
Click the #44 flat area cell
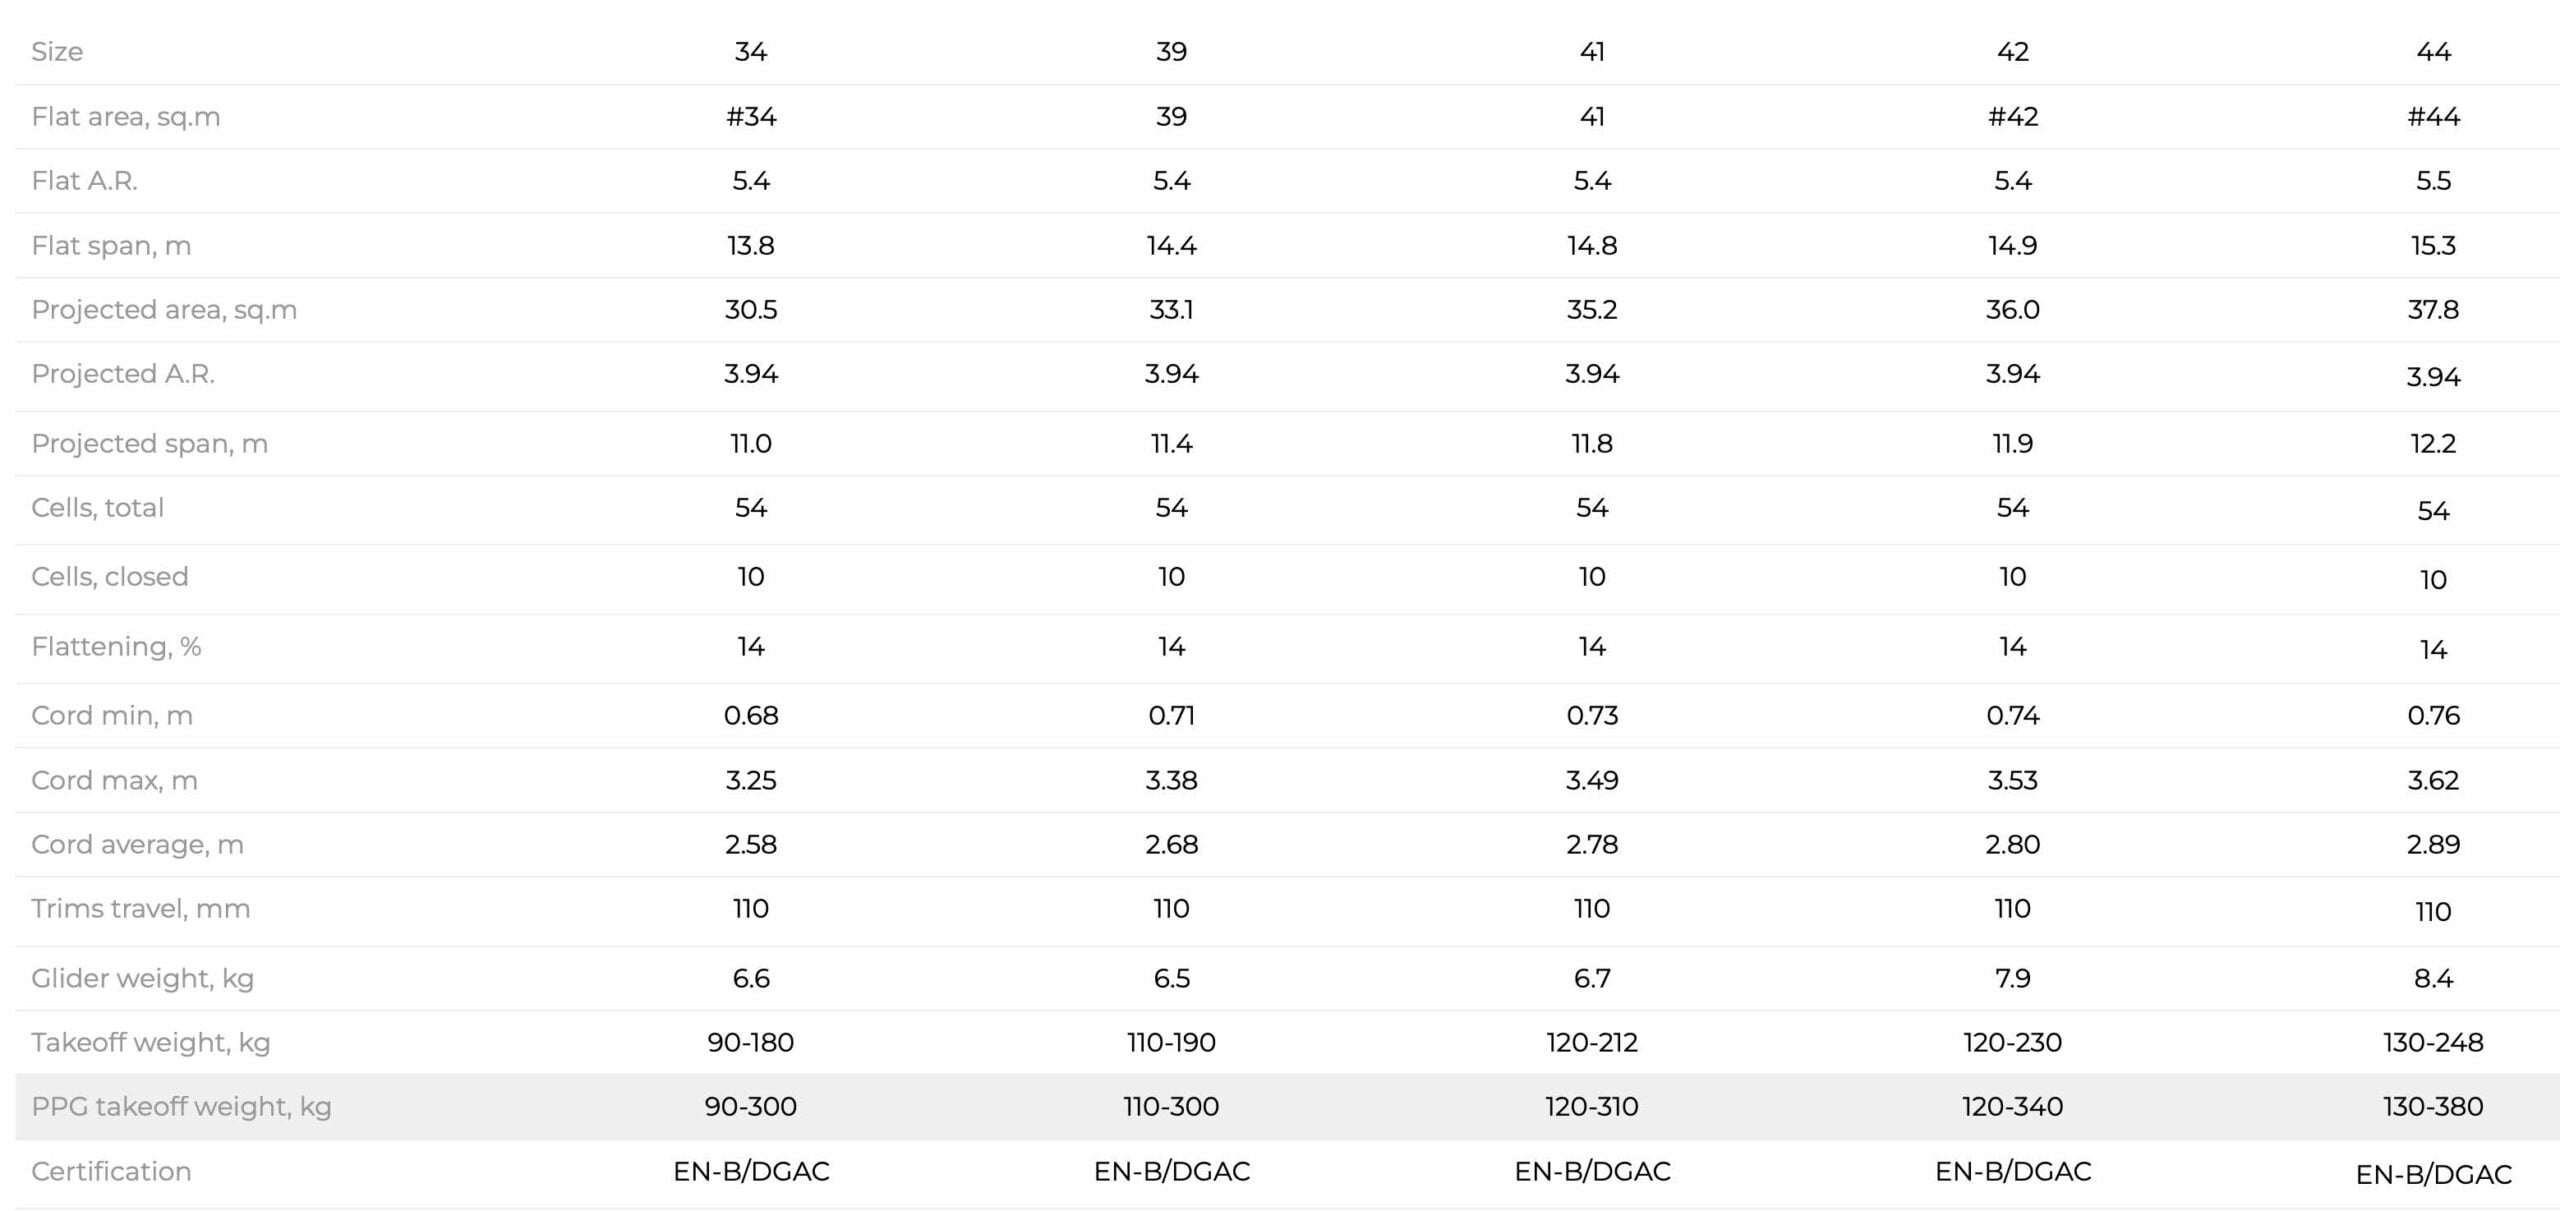tap(2433, 116)
